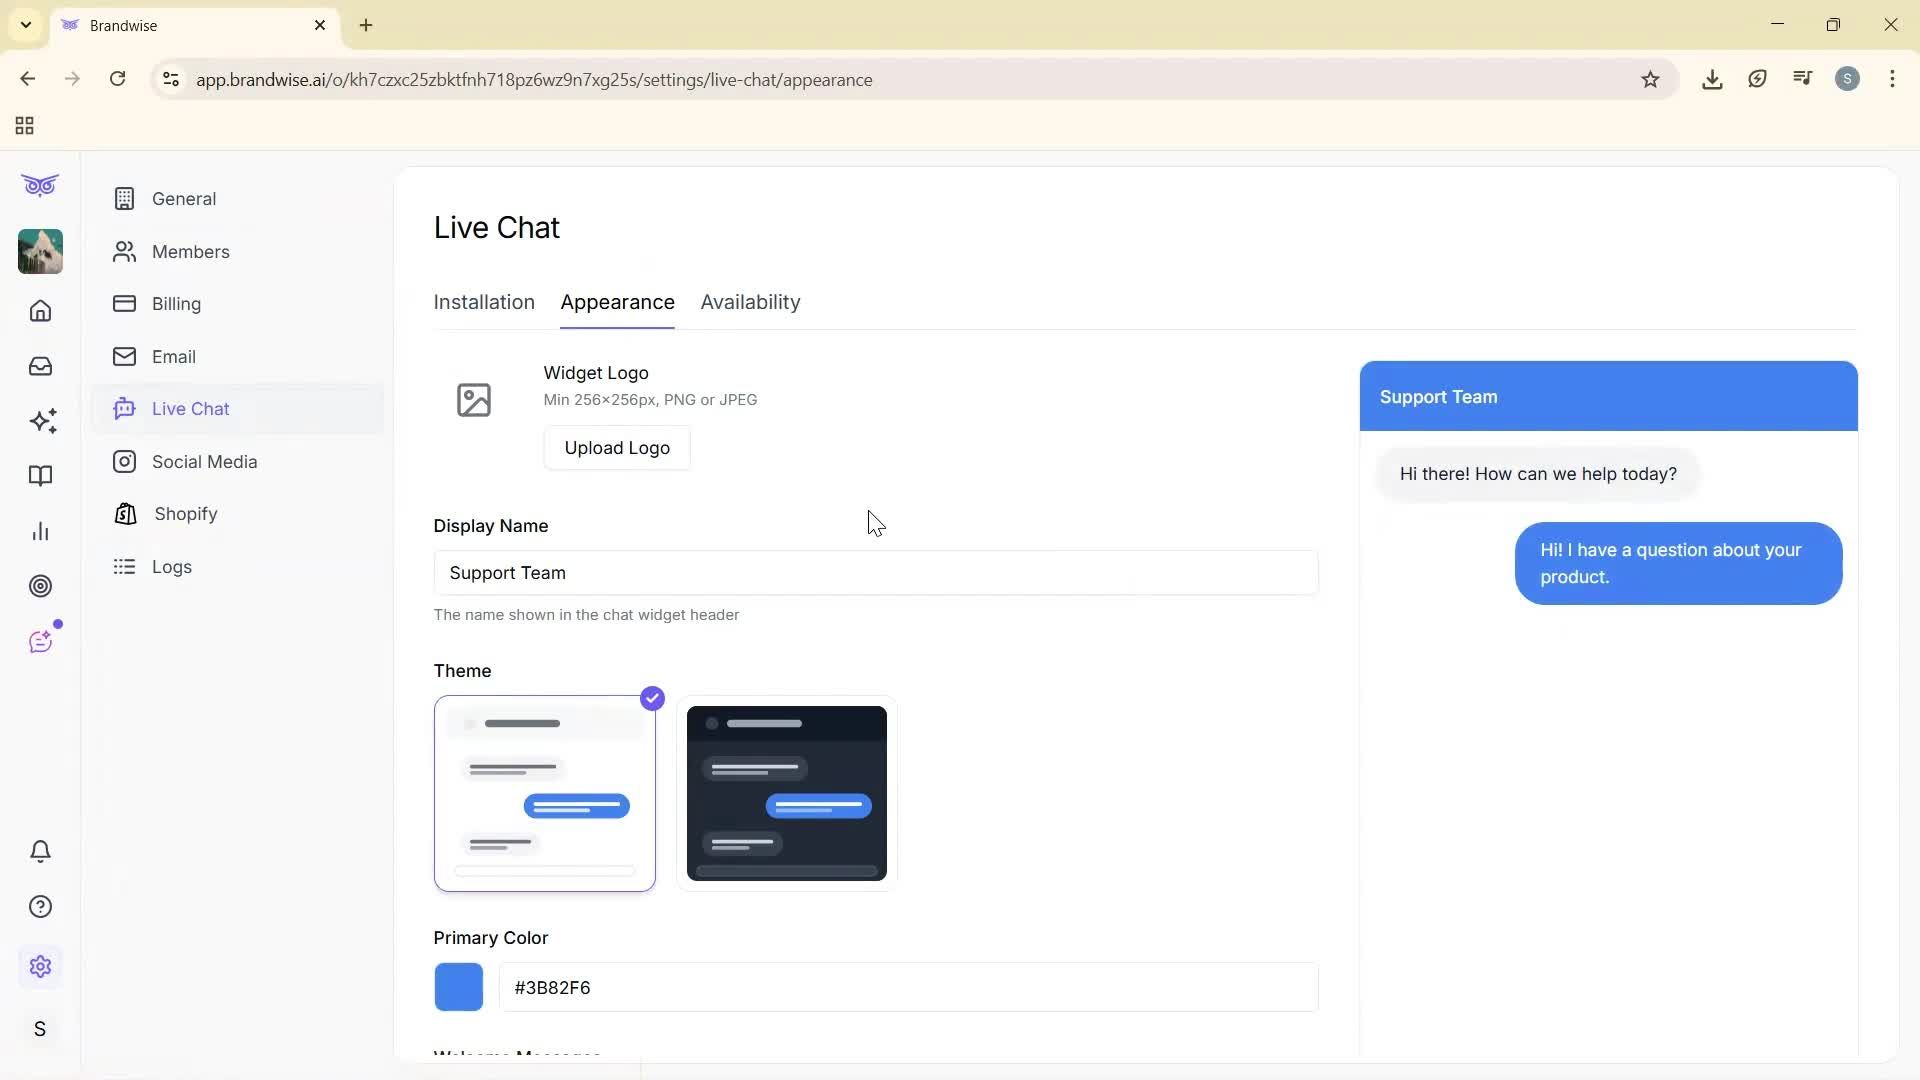
Task: Click the Upload Logo button
Action: click(x=616, y=447)
